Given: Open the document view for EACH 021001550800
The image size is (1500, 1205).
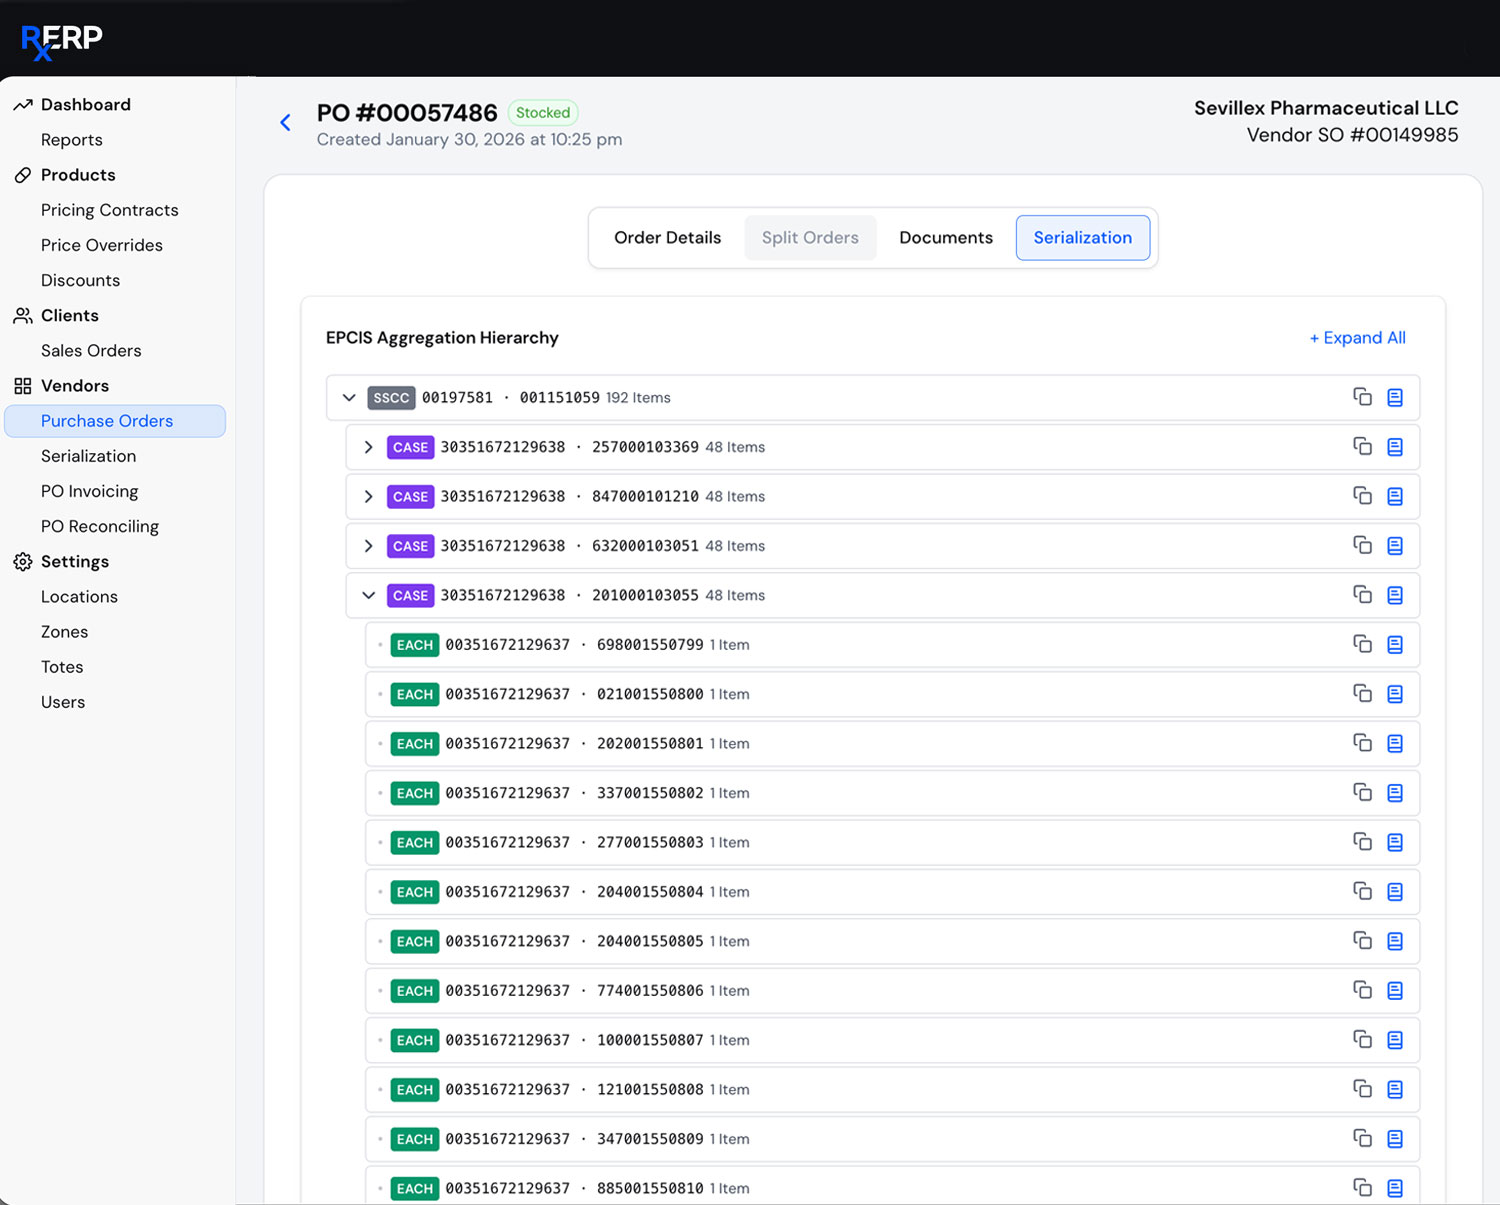Looking at the screenshot, I should pyautogui.click(x=1395, y=693).
